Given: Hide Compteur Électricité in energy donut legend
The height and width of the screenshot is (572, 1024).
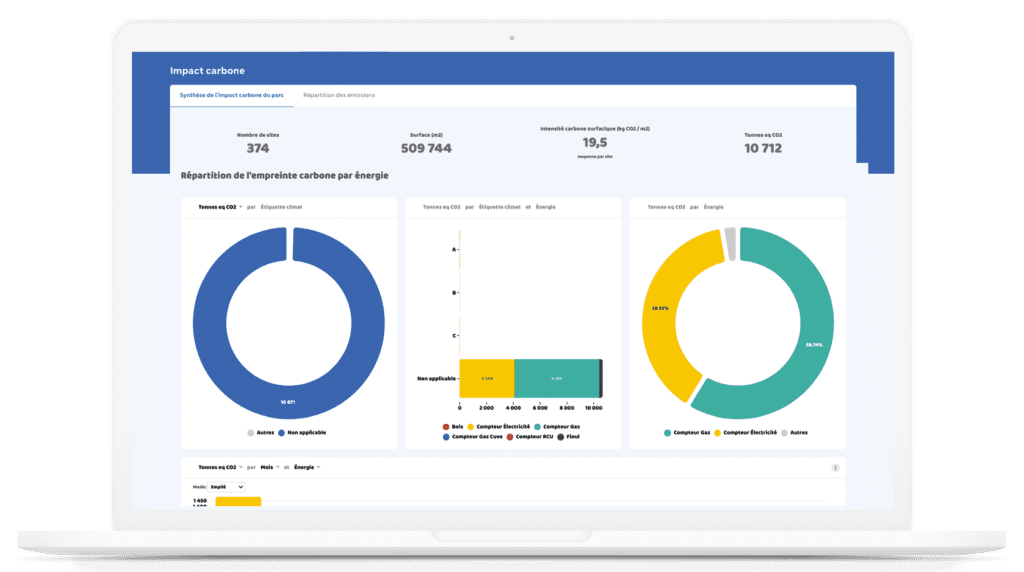Looking at the screenshot, I should point(718,433).
